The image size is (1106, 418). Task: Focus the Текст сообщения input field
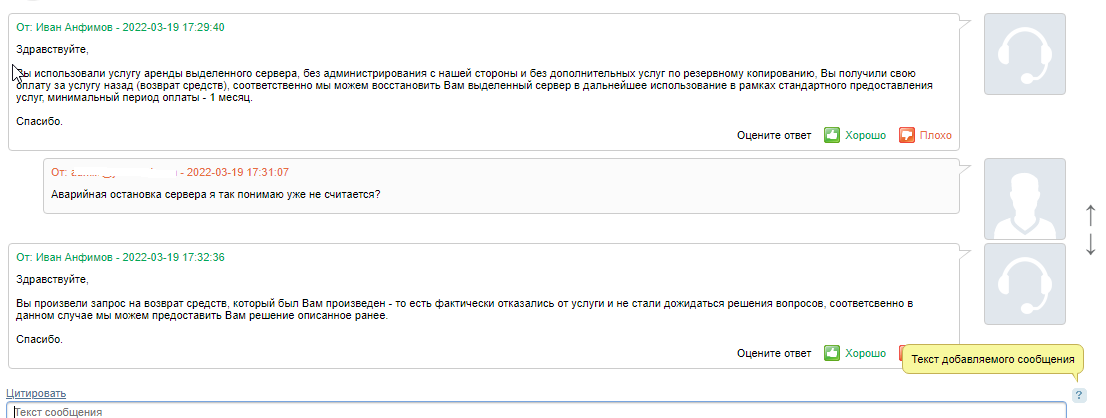(x=536, y=410)
